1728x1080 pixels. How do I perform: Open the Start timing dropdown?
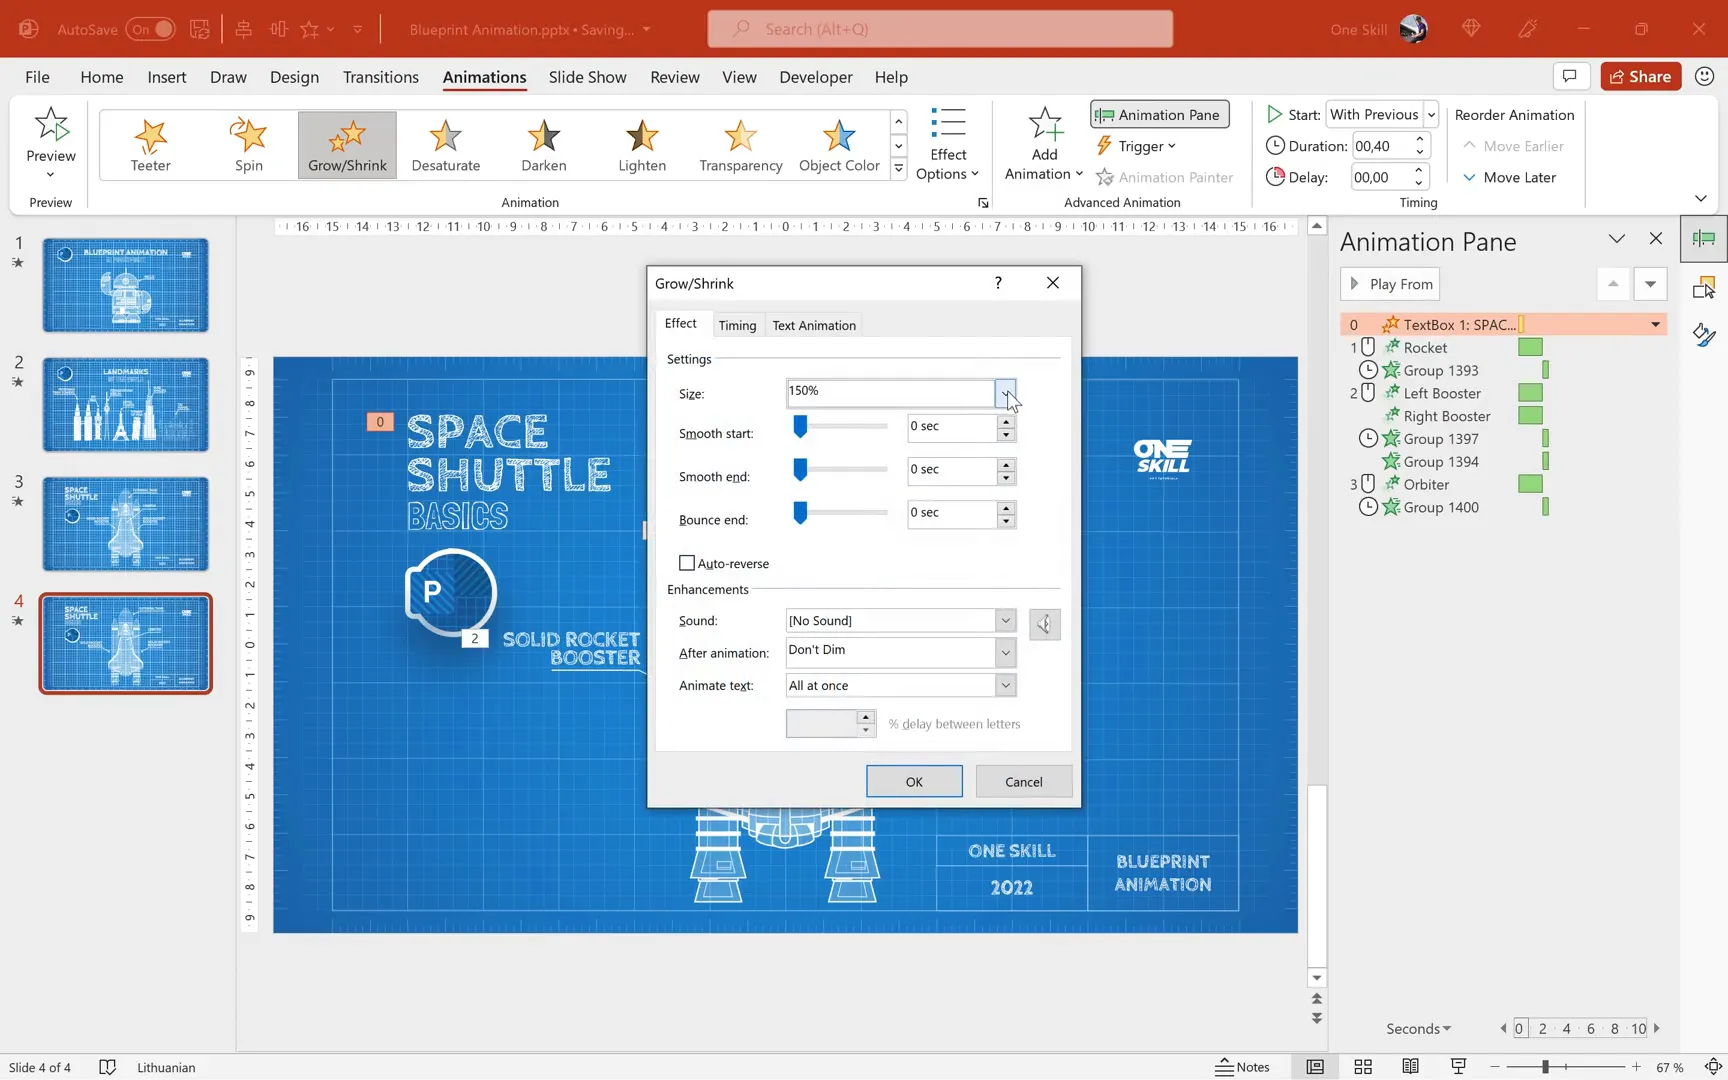click(1431, 115)
